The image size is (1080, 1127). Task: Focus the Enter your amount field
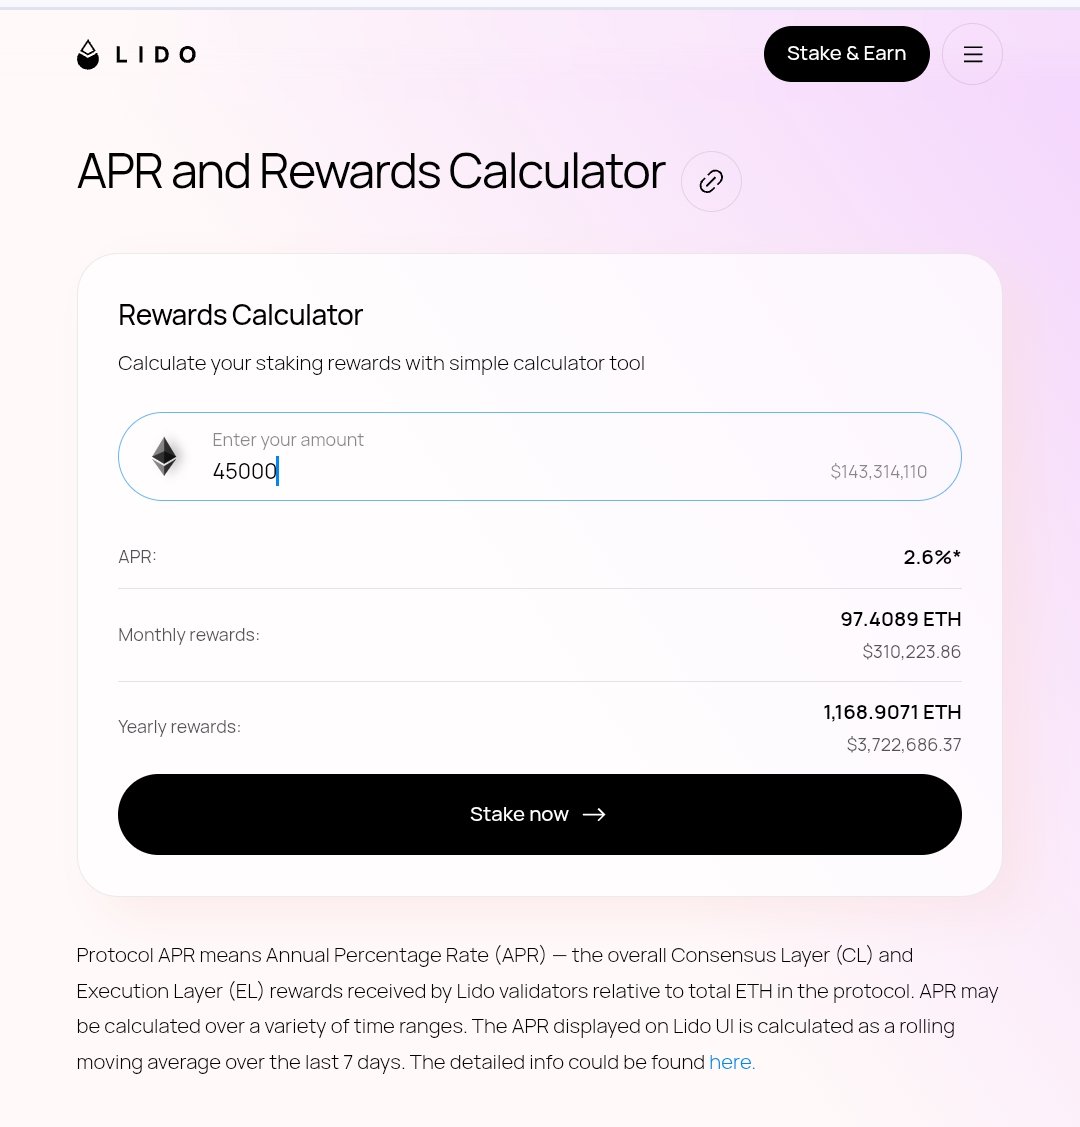pyautogui.click(x=500, y=471)
